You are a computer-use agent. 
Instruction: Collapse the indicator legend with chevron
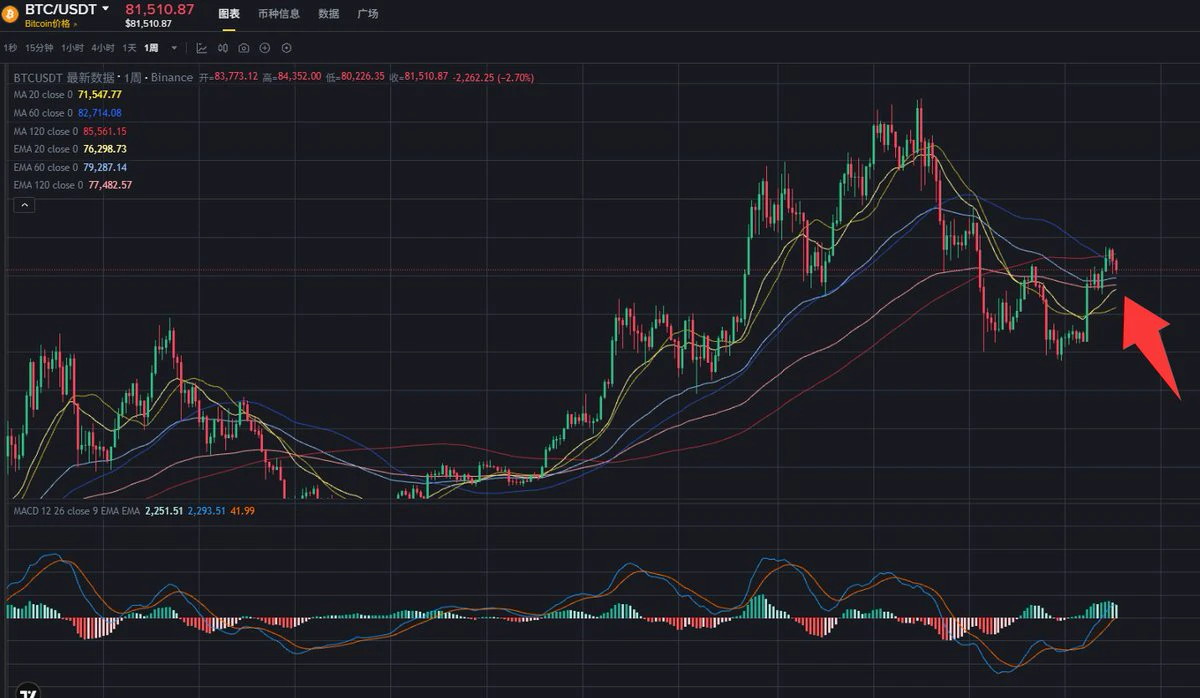tap(25, 205)
